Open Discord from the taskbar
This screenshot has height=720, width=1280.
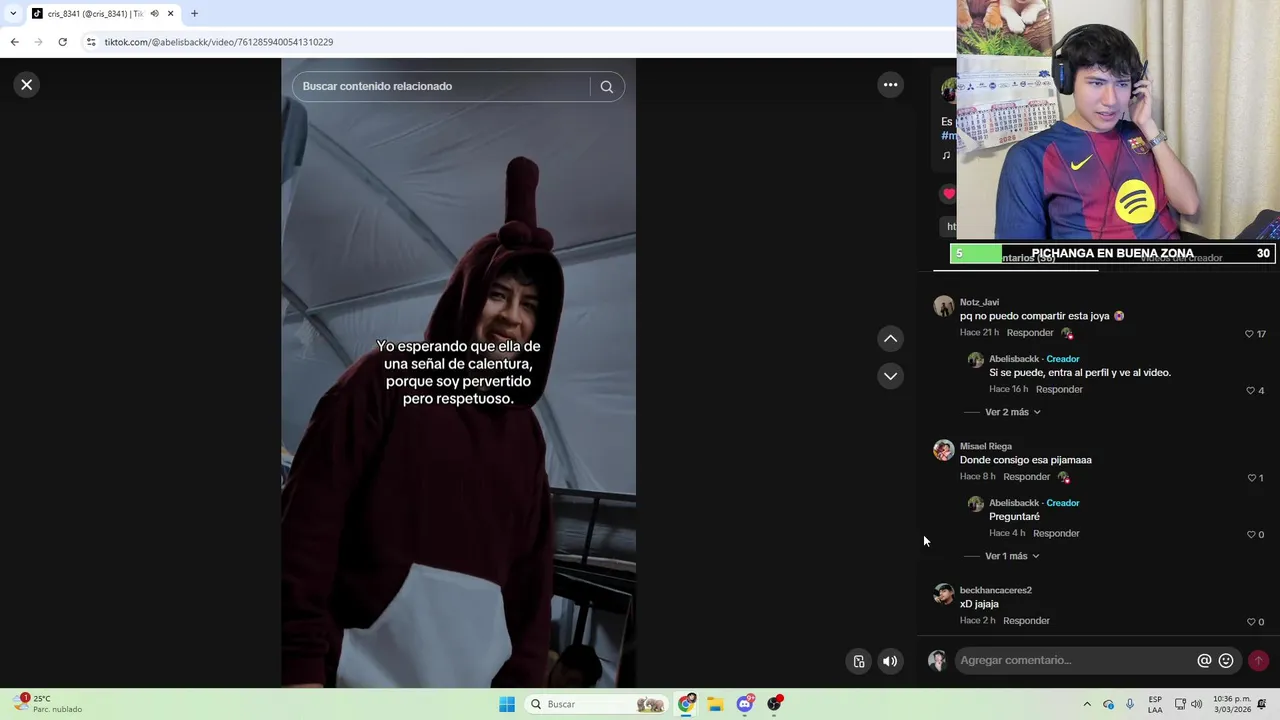pyautogui.click(x=745, y=704)
